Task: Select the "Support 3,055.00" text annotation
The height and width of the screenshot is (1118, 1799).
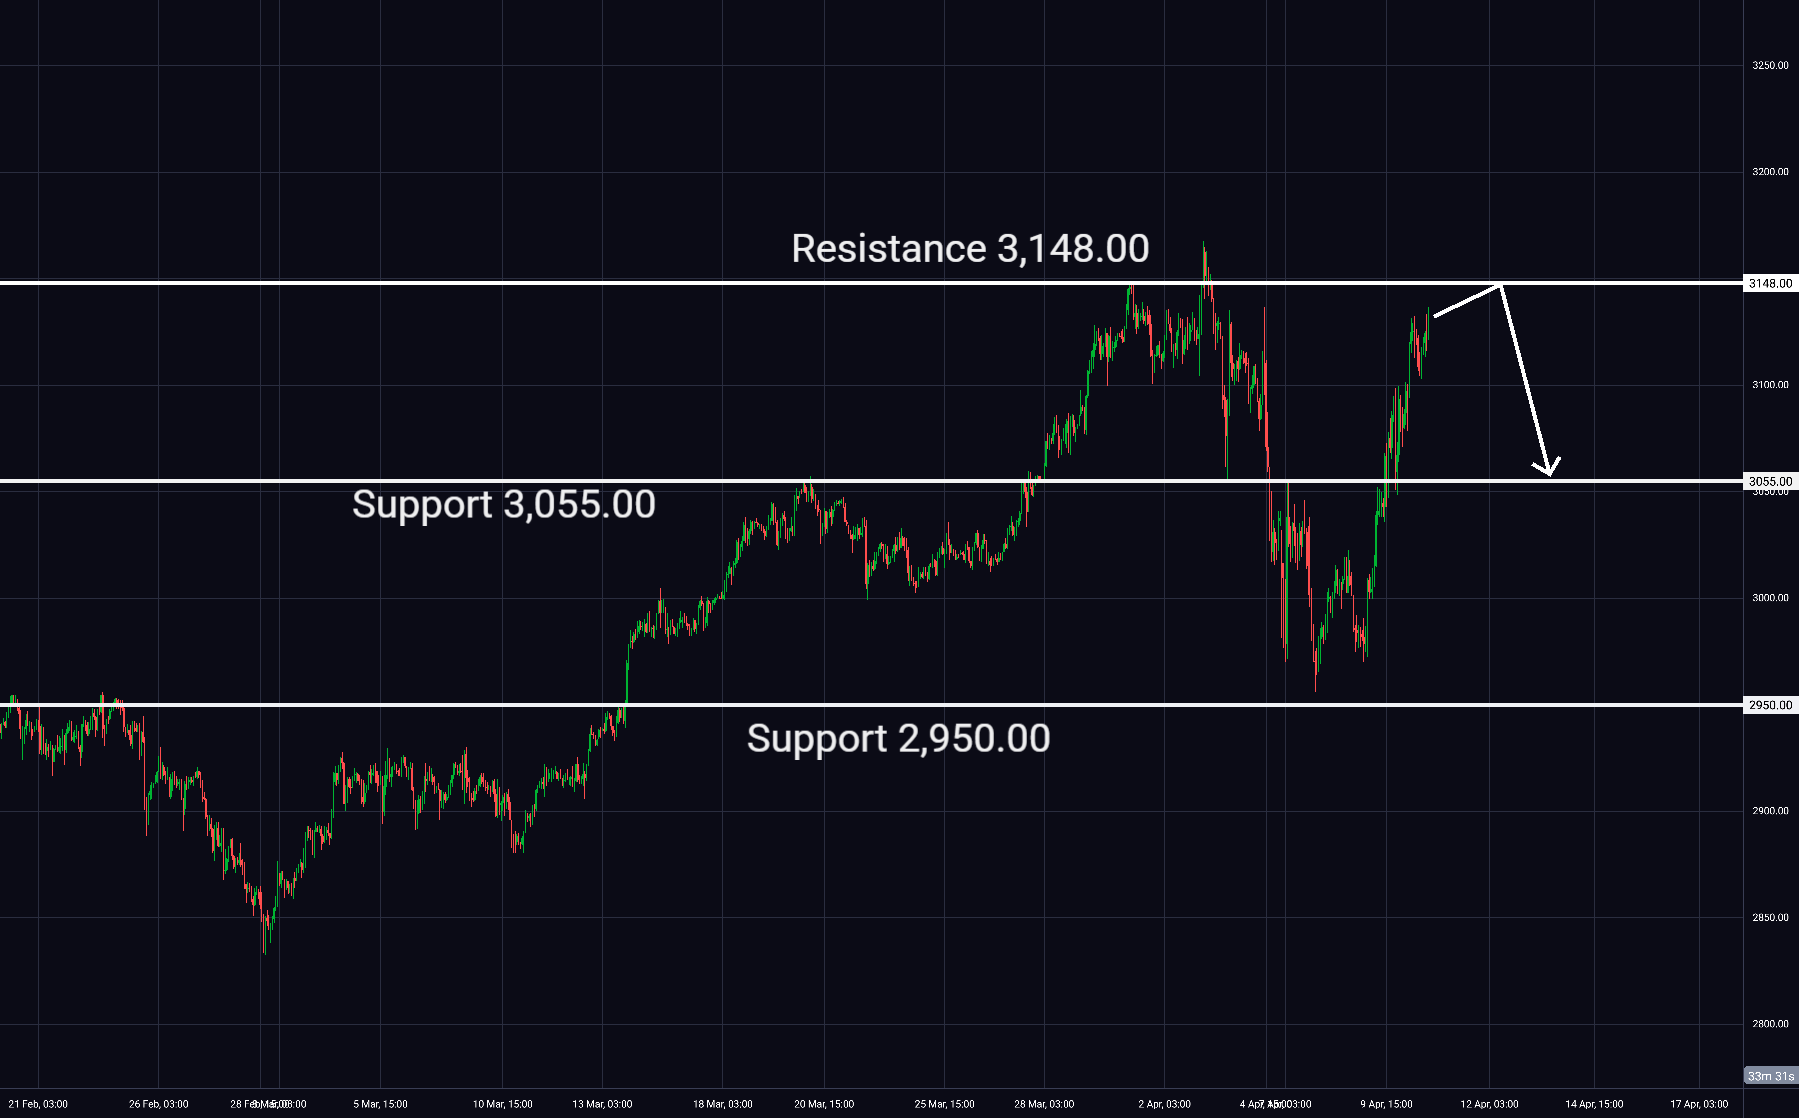Action: tap(503, 504)
